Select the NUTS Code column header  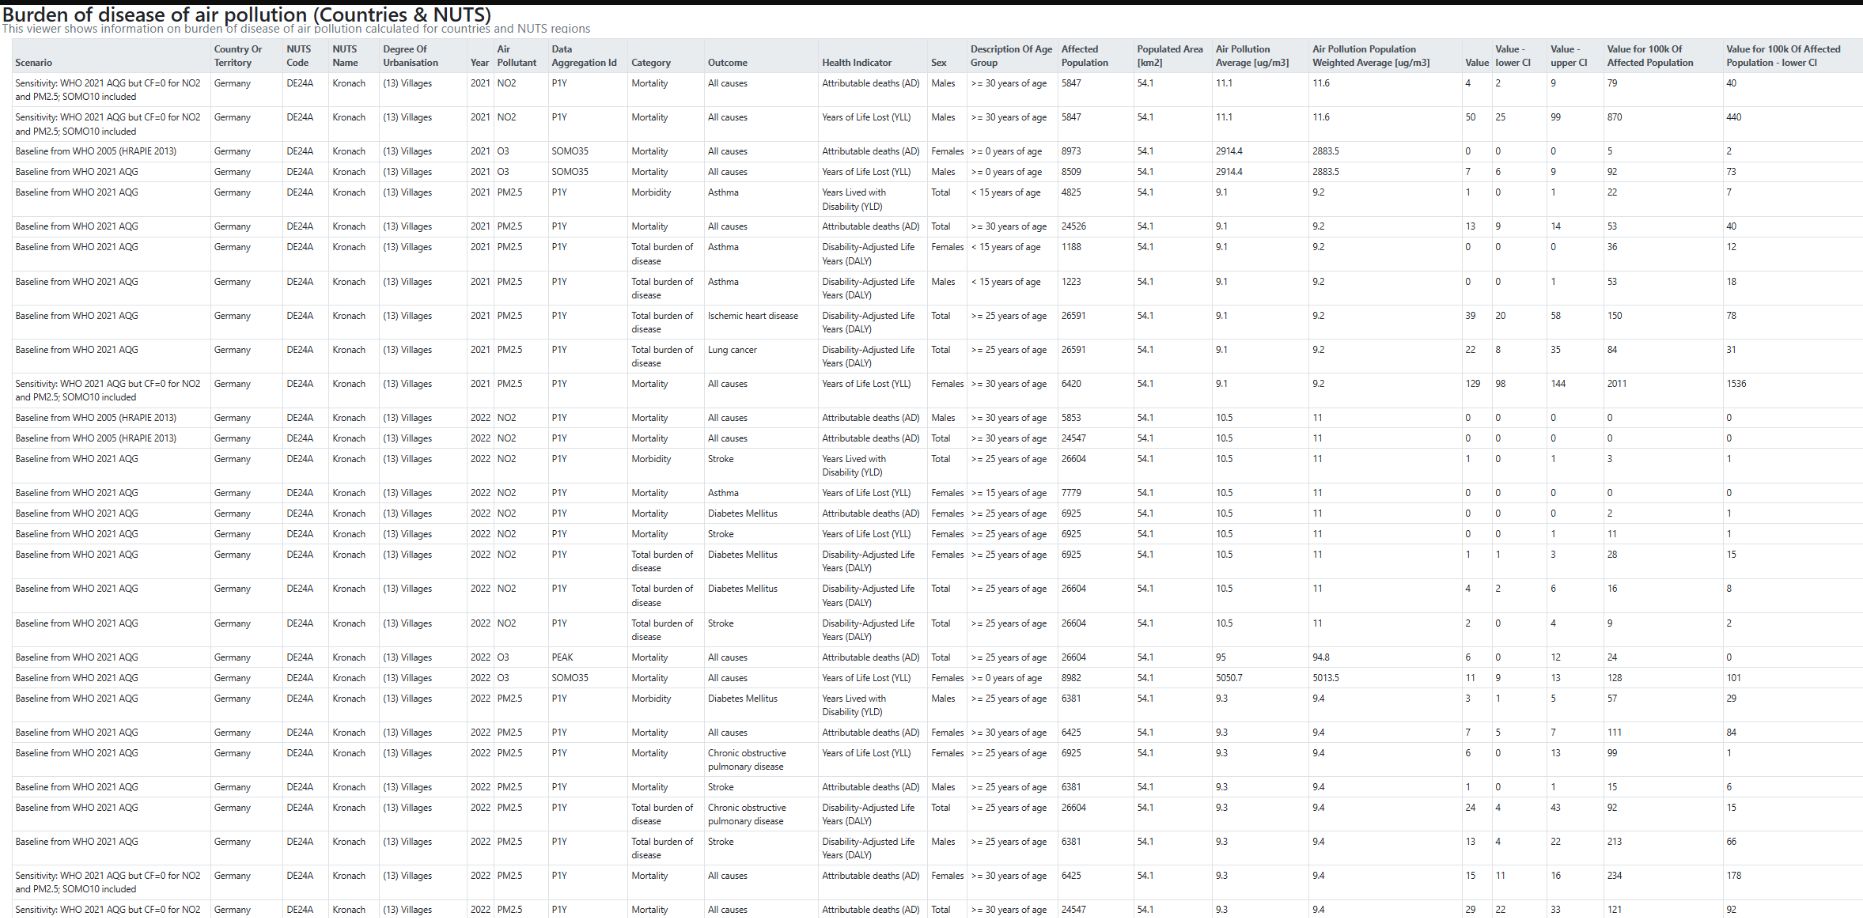[x=299, y=56]
